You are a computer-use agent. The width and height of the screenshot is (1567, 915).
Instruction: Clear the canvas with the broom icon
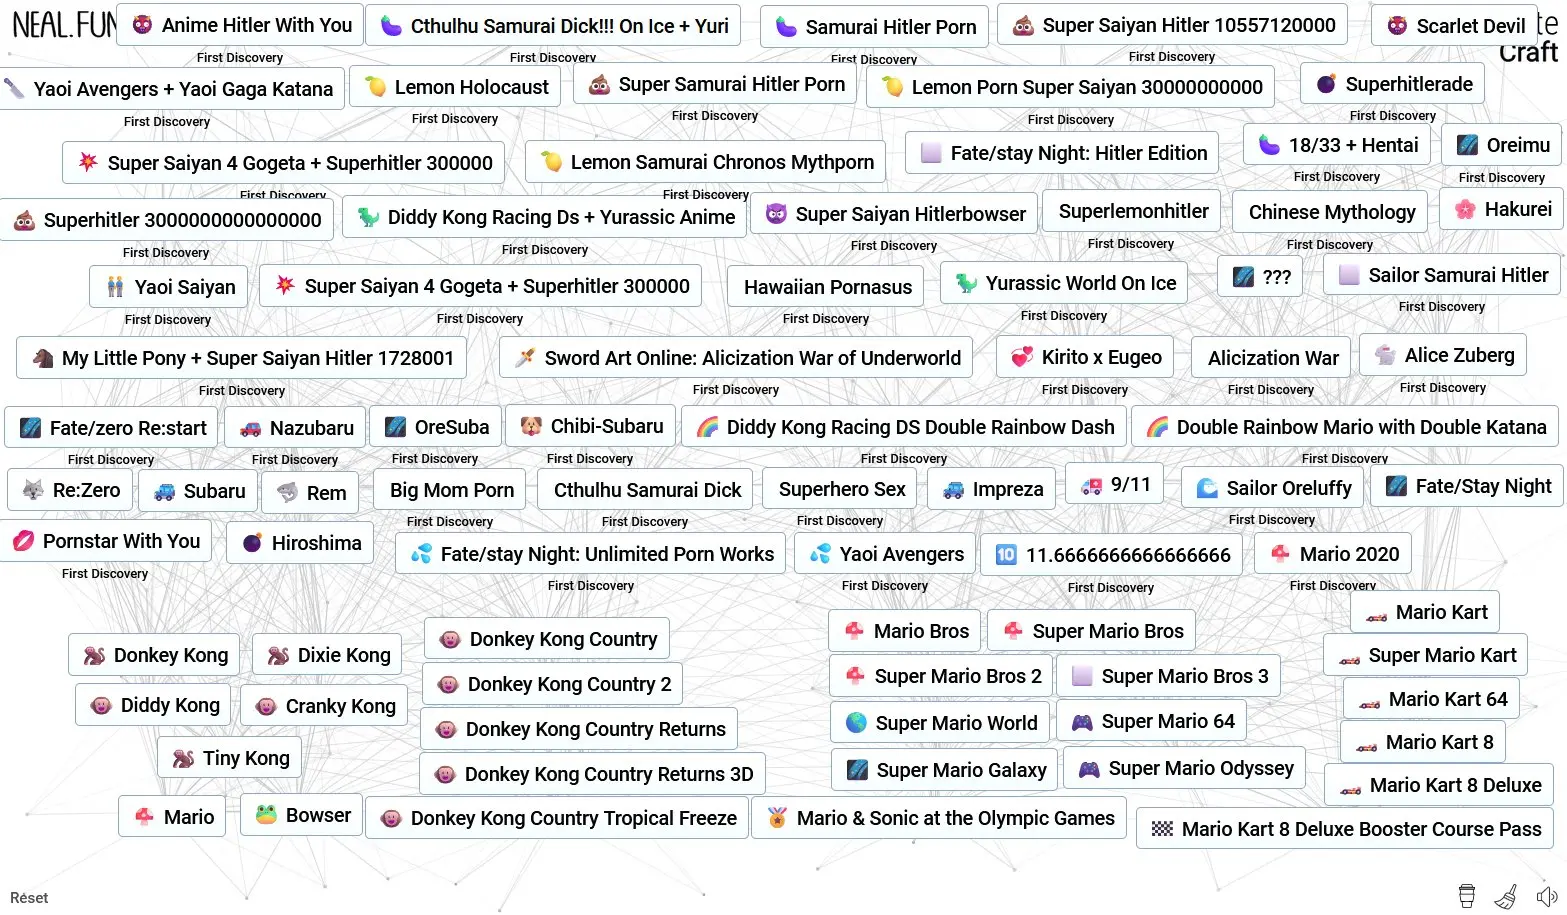coord(1506,896)
